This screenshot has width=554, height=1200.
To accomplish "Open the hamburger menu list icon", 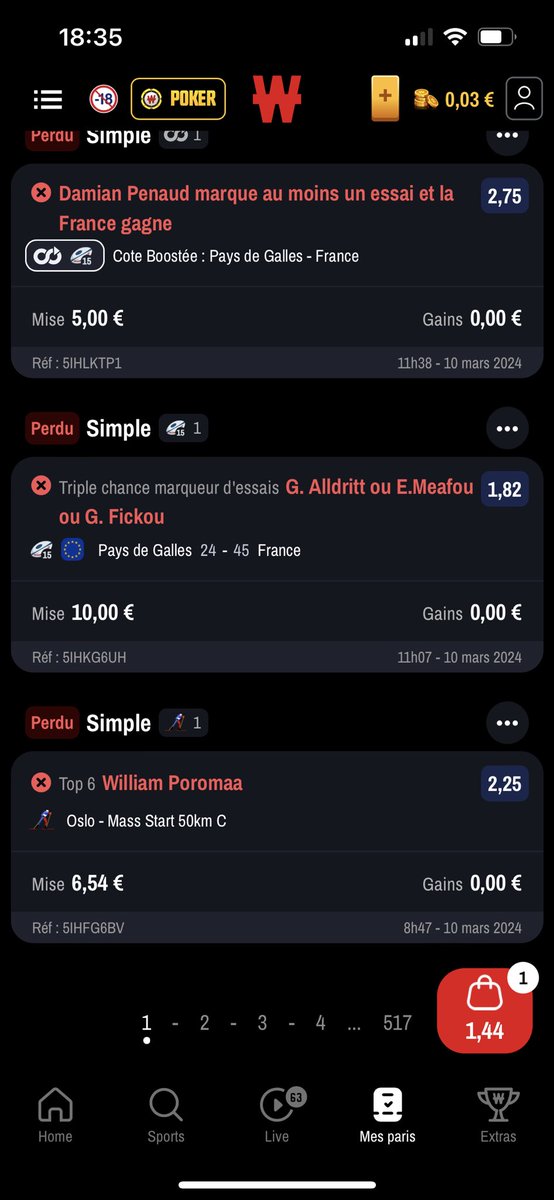I will (x=47, y=99).
